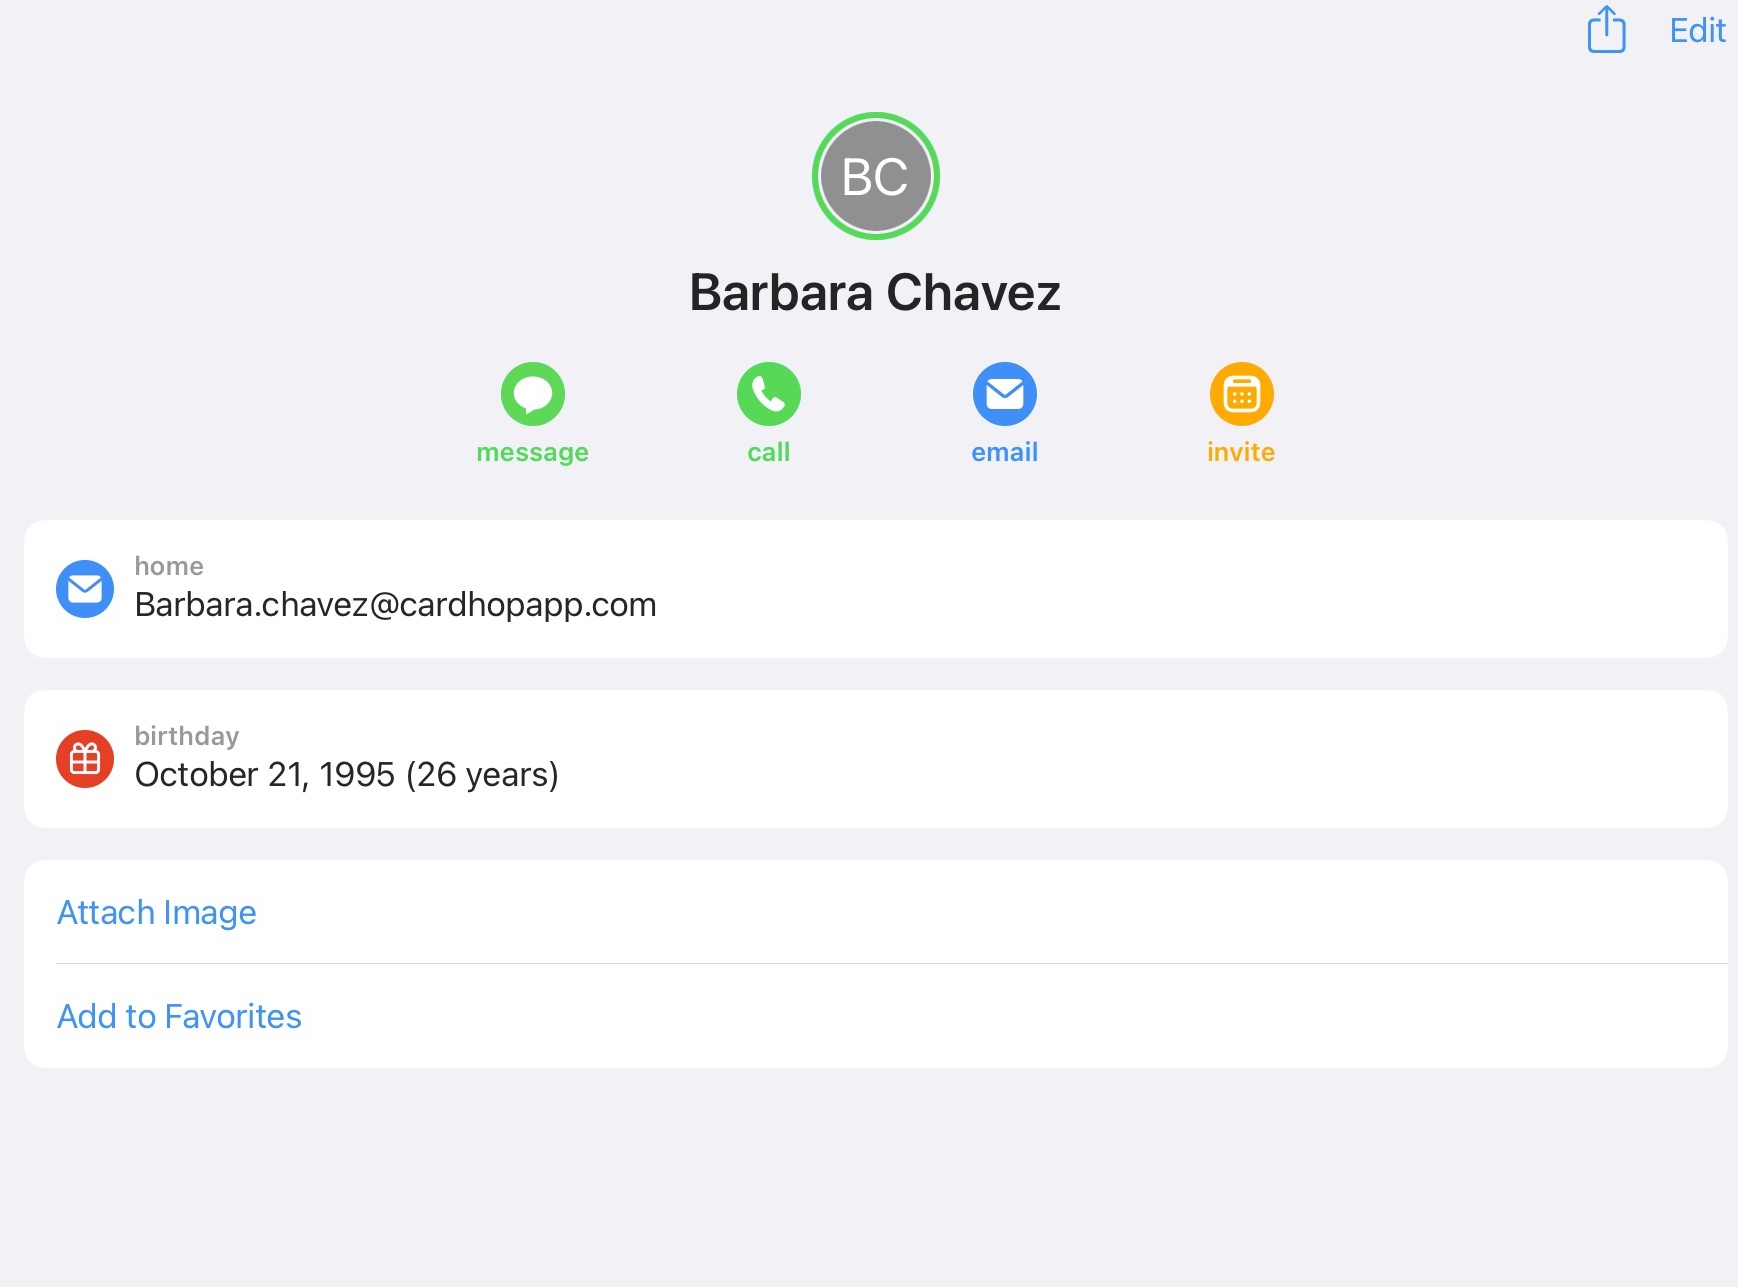The height and width of the screenshot is (1287, 1738).
Task: Tap the green message bubble icon
Action: (x=533, y=394)
